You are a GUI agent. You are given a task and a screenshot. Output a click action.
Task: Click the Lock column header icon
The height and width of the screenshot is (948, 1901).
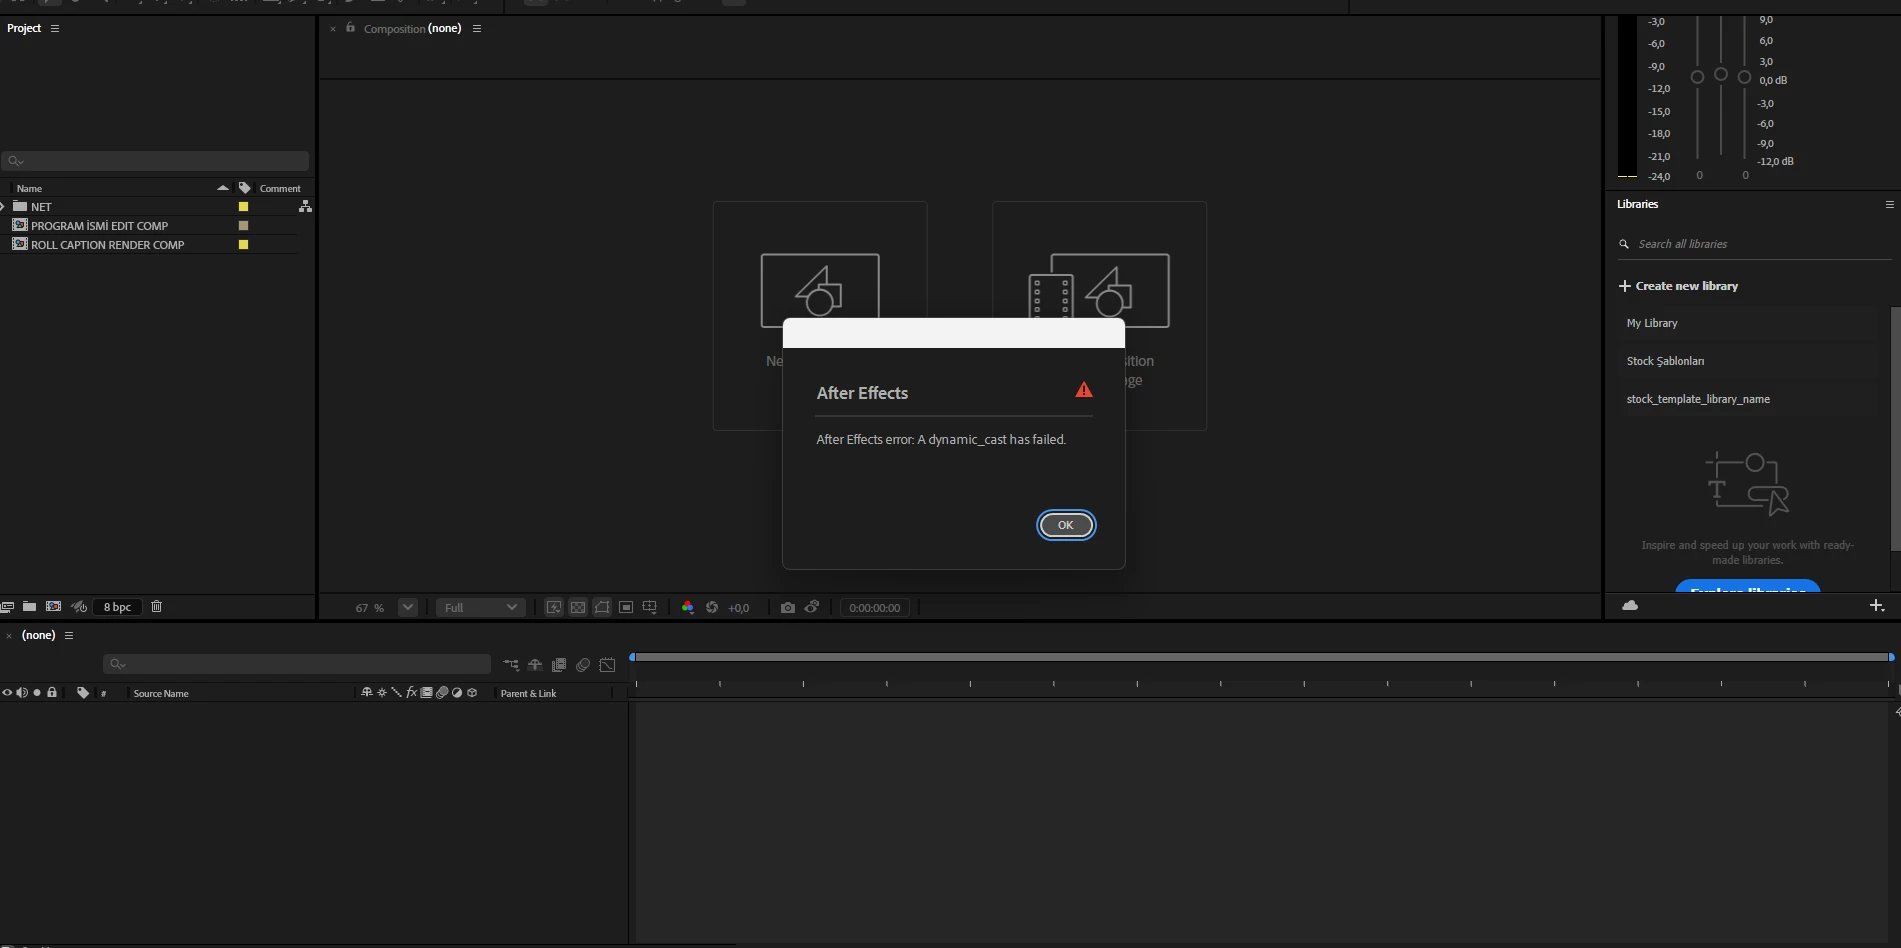point(52,692)
